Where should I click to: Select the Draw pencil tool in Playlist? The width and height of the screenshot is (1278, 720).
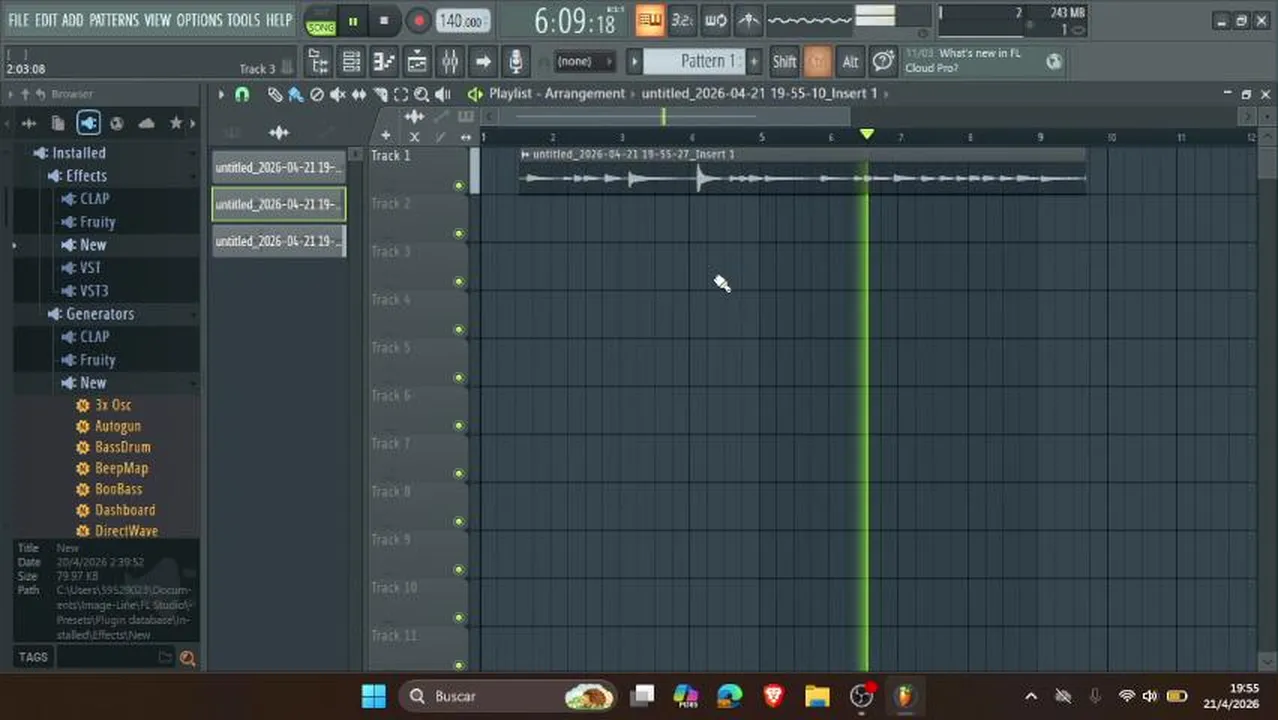point(274,94)
